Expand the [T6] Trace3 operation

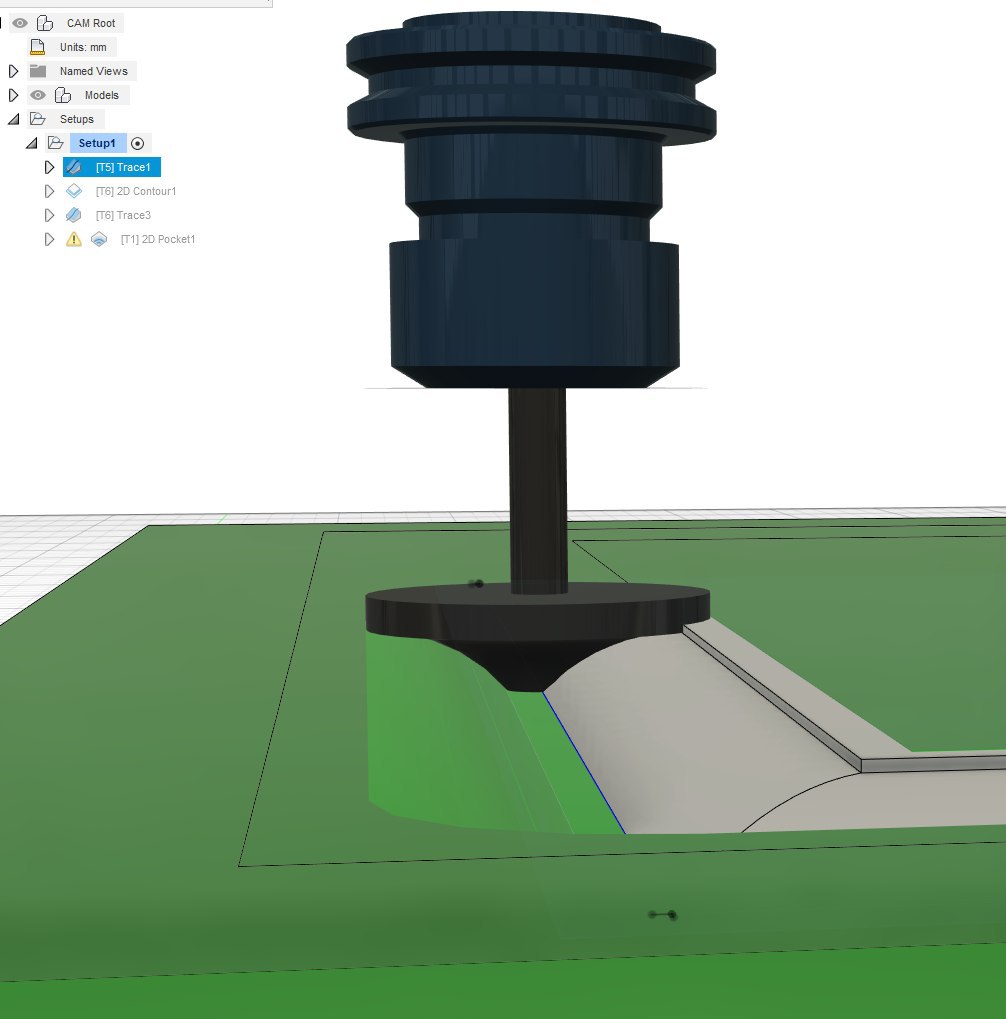(49, 215)
